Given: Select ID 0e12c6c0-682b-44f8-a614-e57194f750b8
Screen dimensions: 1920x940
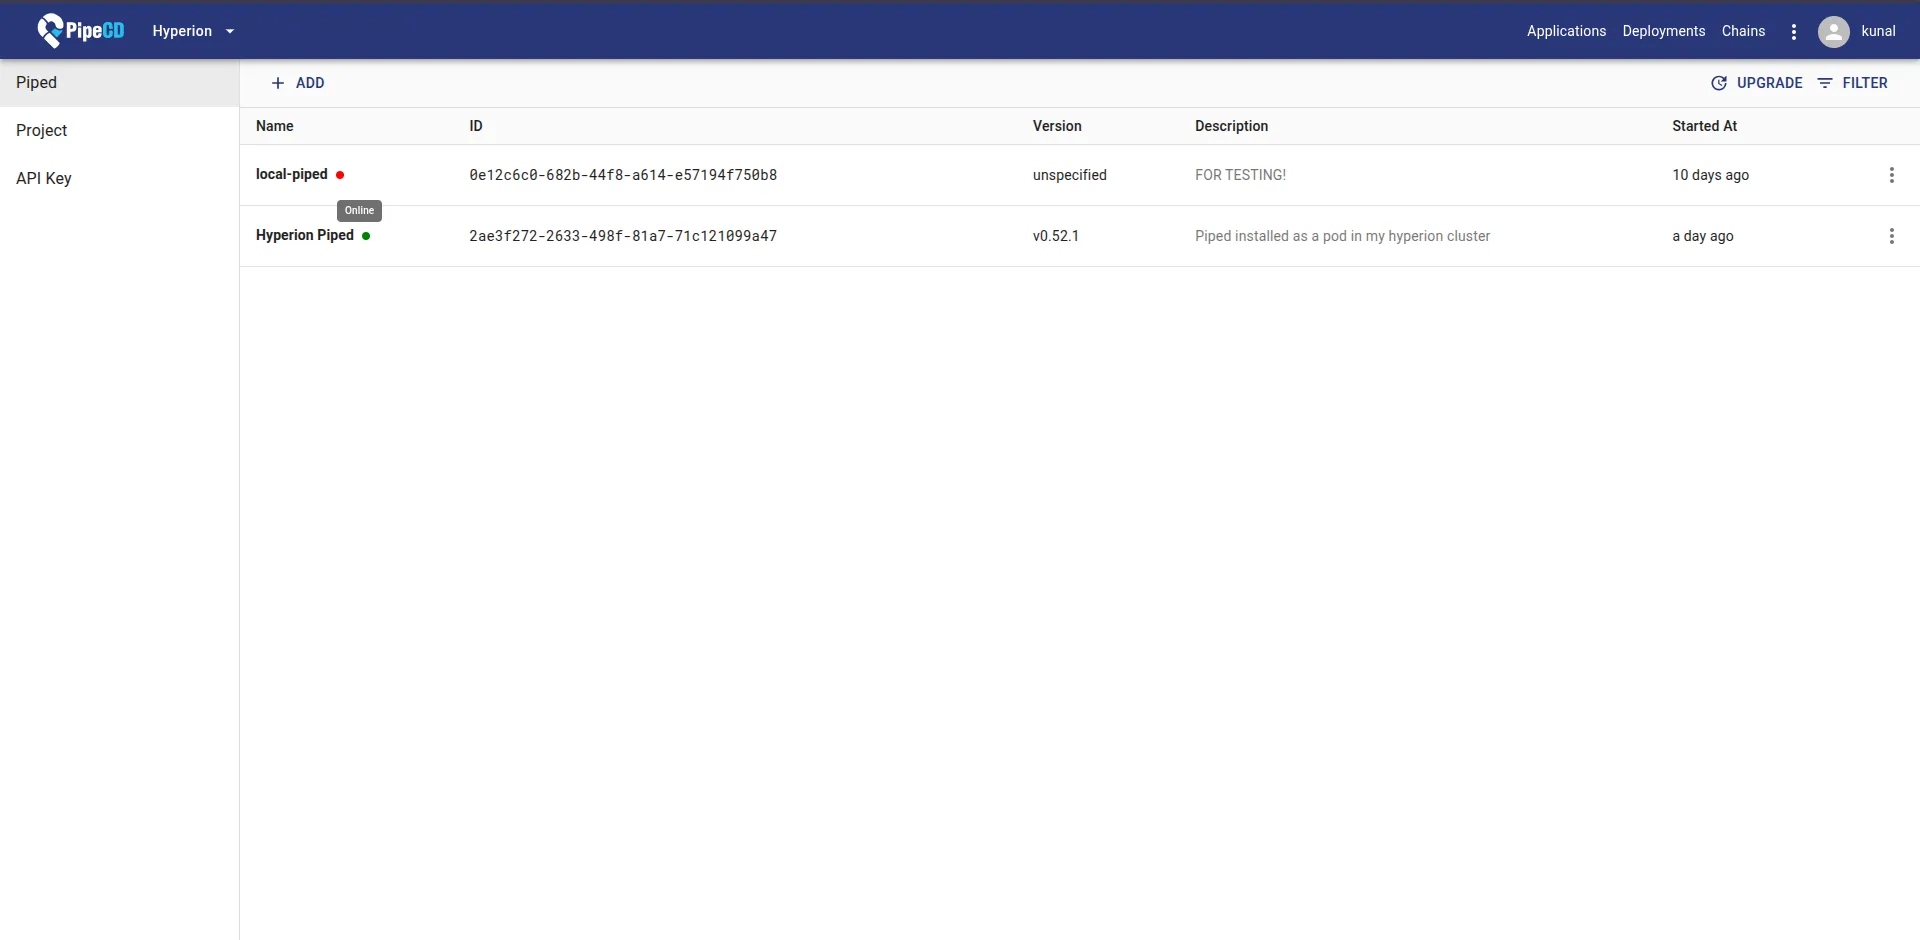Looking at the screenshot, I should click(x=623, y=175).
